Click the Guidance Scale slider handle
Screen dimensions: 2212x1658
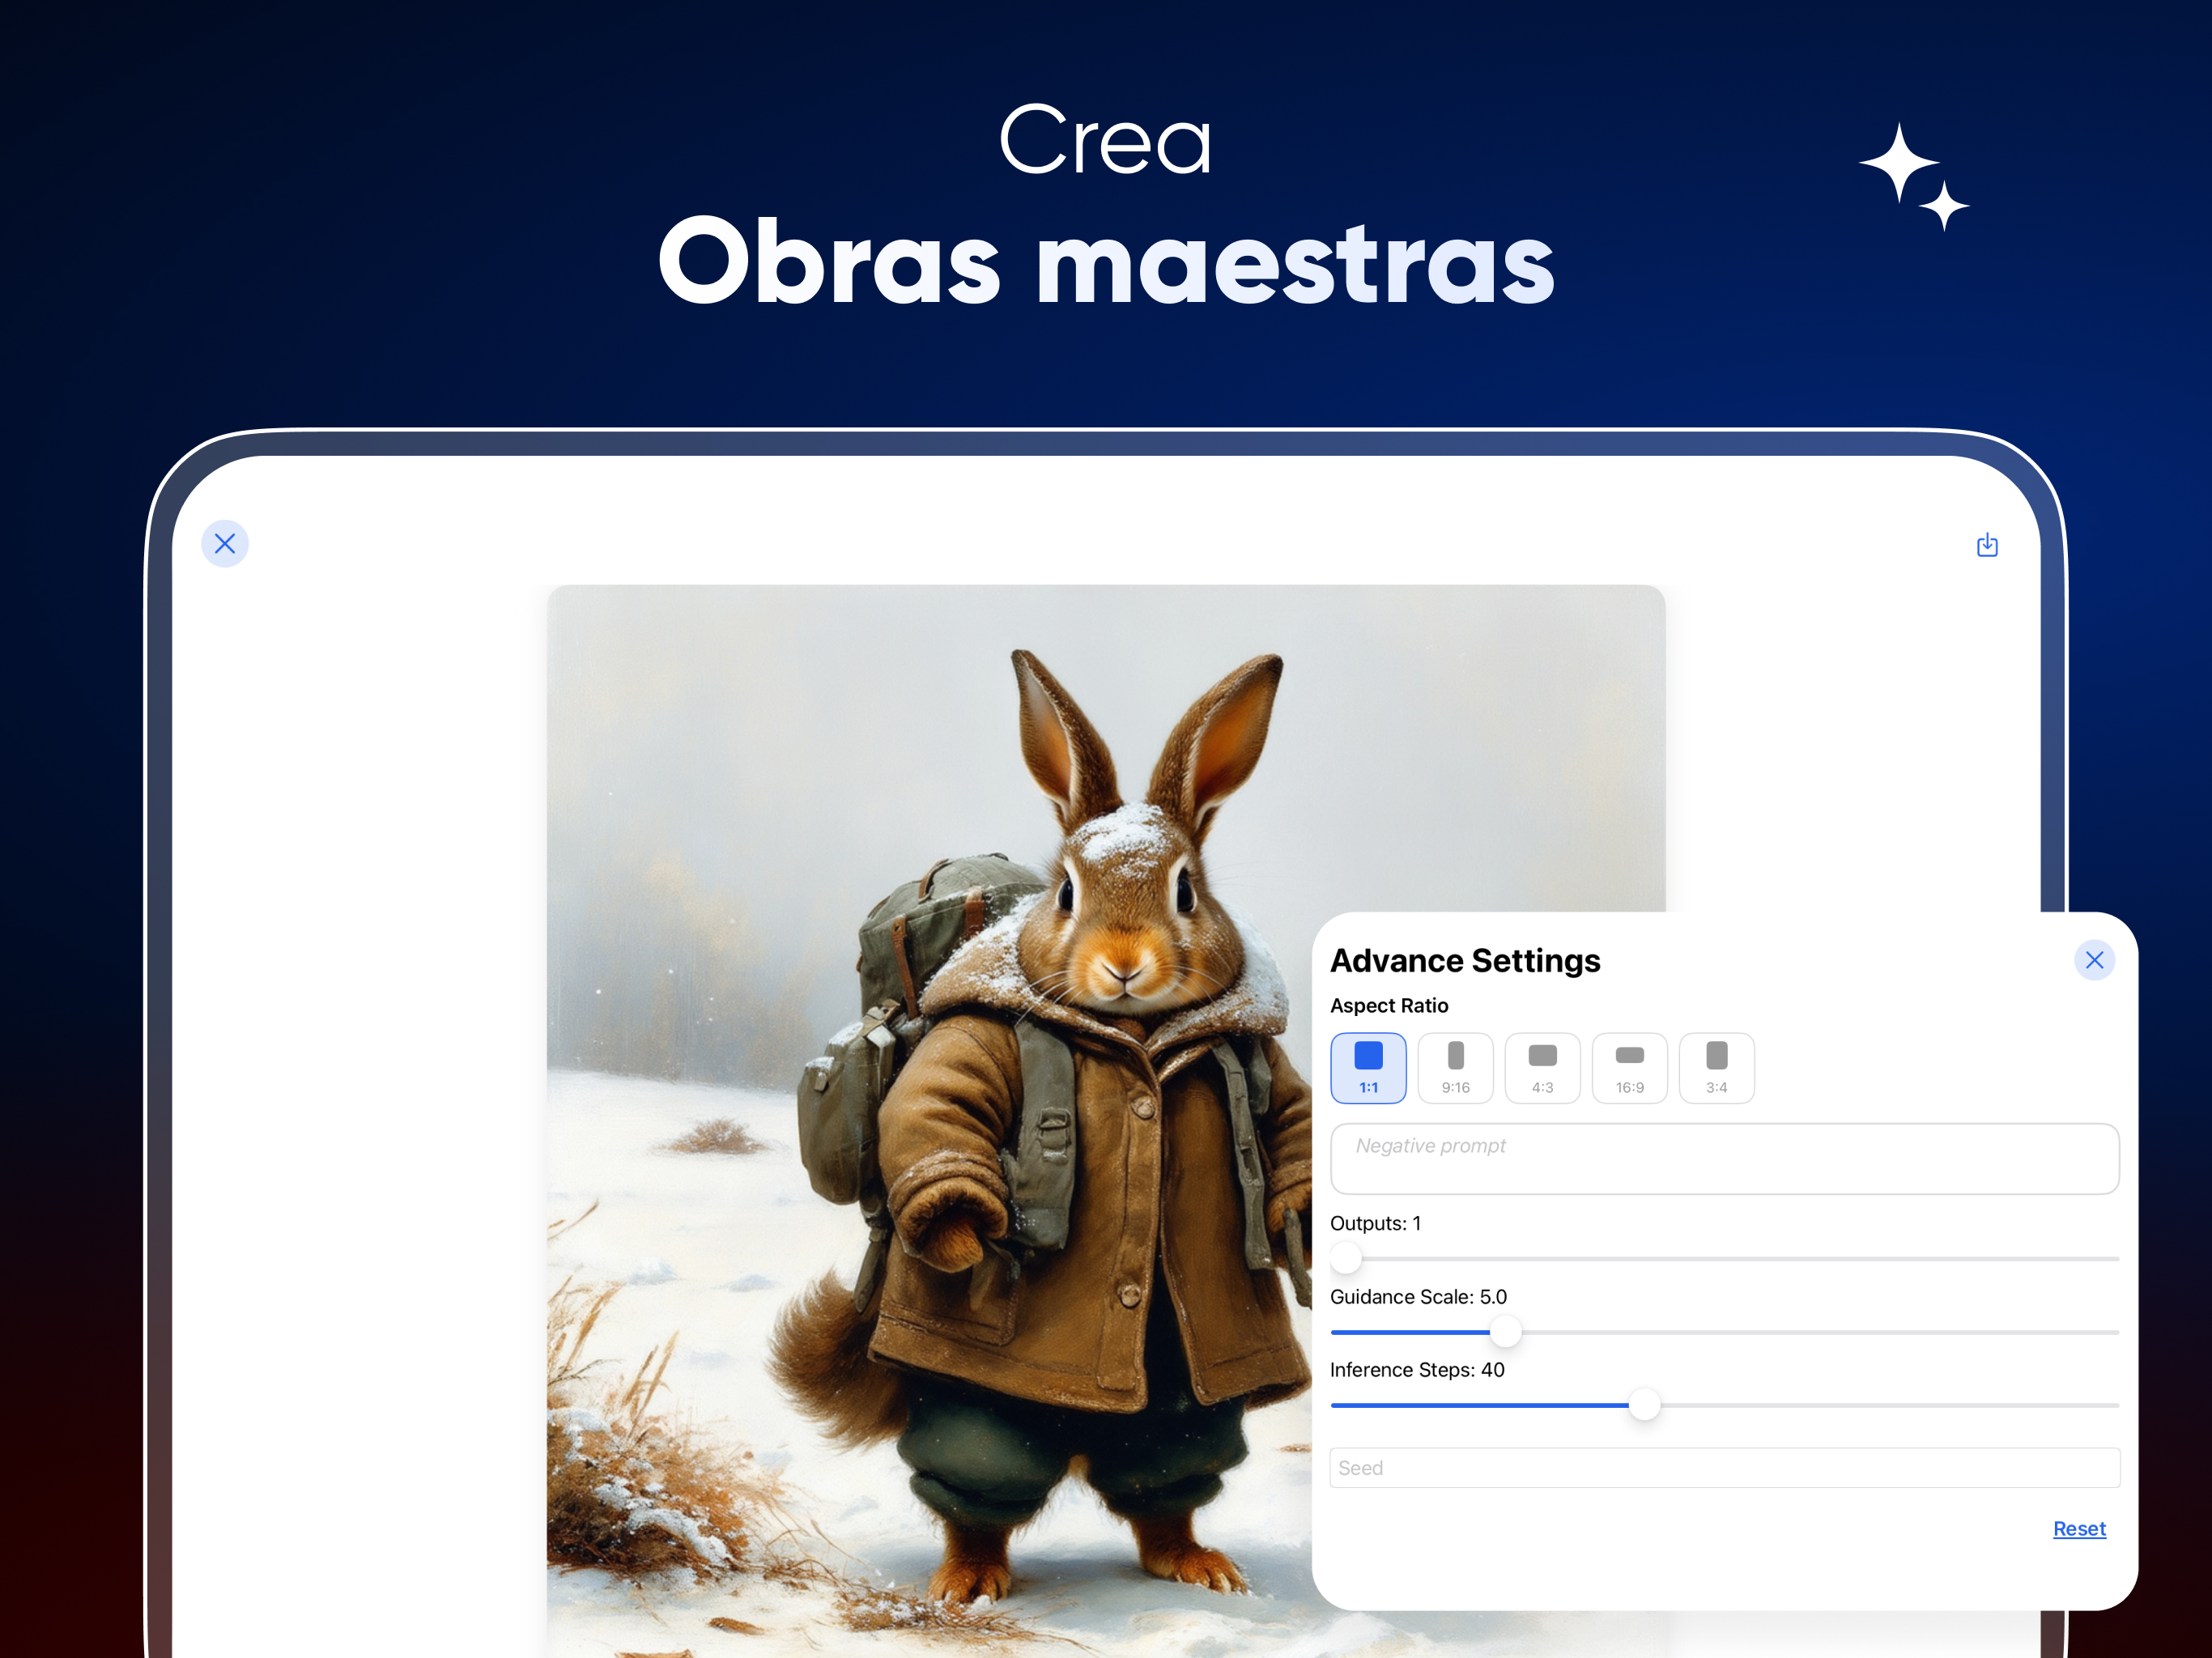tap(1505, 1331)
